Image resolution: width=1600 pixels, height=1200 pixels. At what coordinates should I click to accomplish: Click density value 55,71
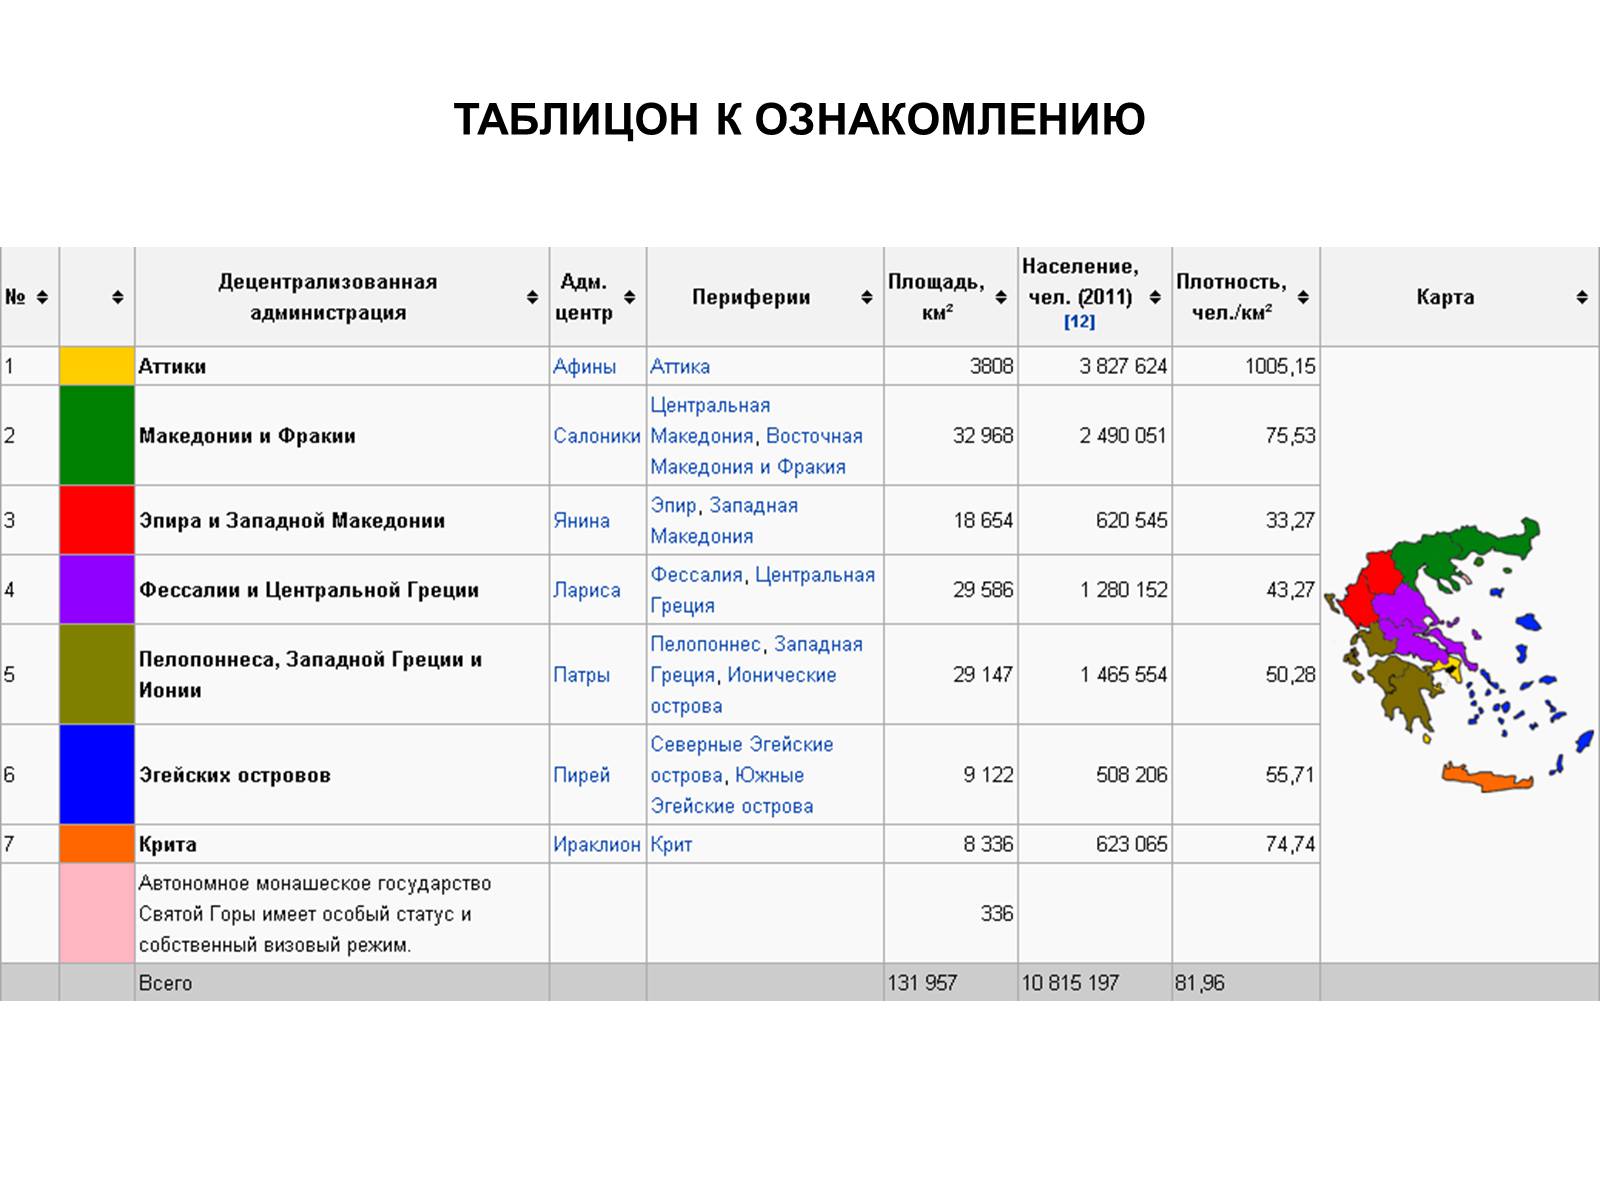pos(1290,775)
